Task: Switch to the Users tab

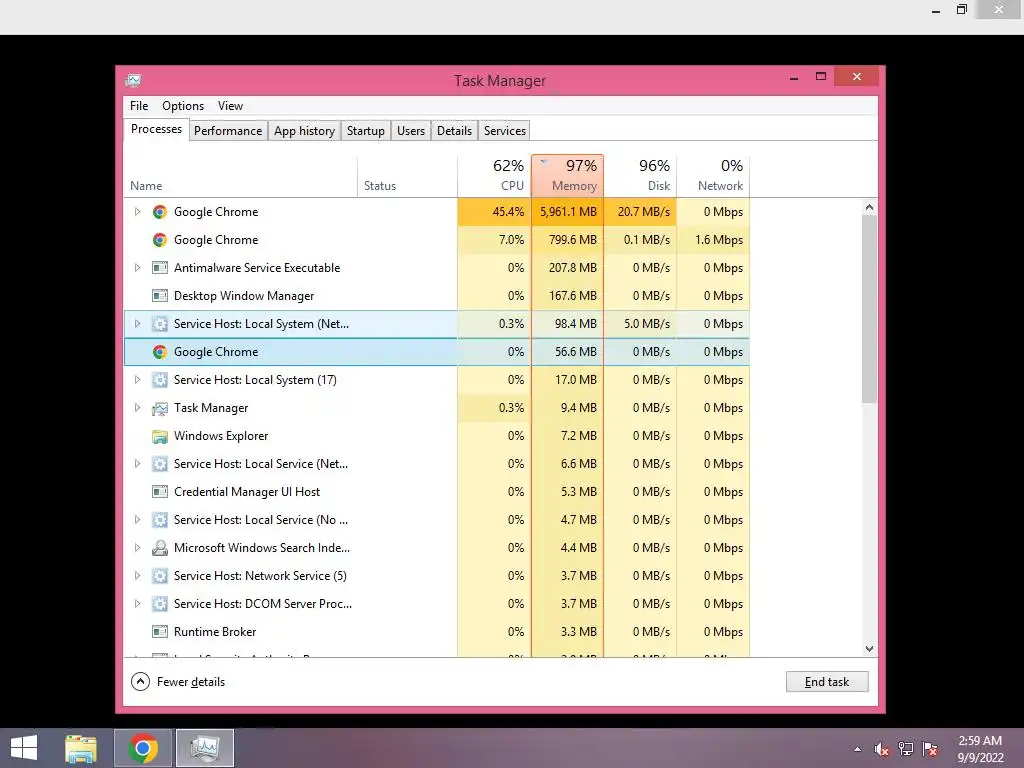Action: coord(411,131)
